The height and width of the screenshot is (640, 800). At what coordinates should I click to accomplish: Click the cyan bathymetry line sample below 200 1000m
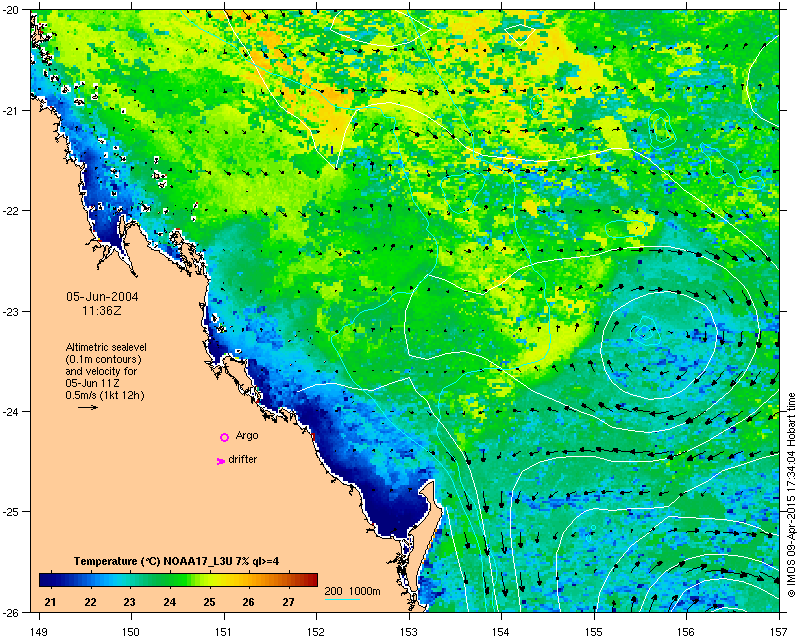point(342,599)
